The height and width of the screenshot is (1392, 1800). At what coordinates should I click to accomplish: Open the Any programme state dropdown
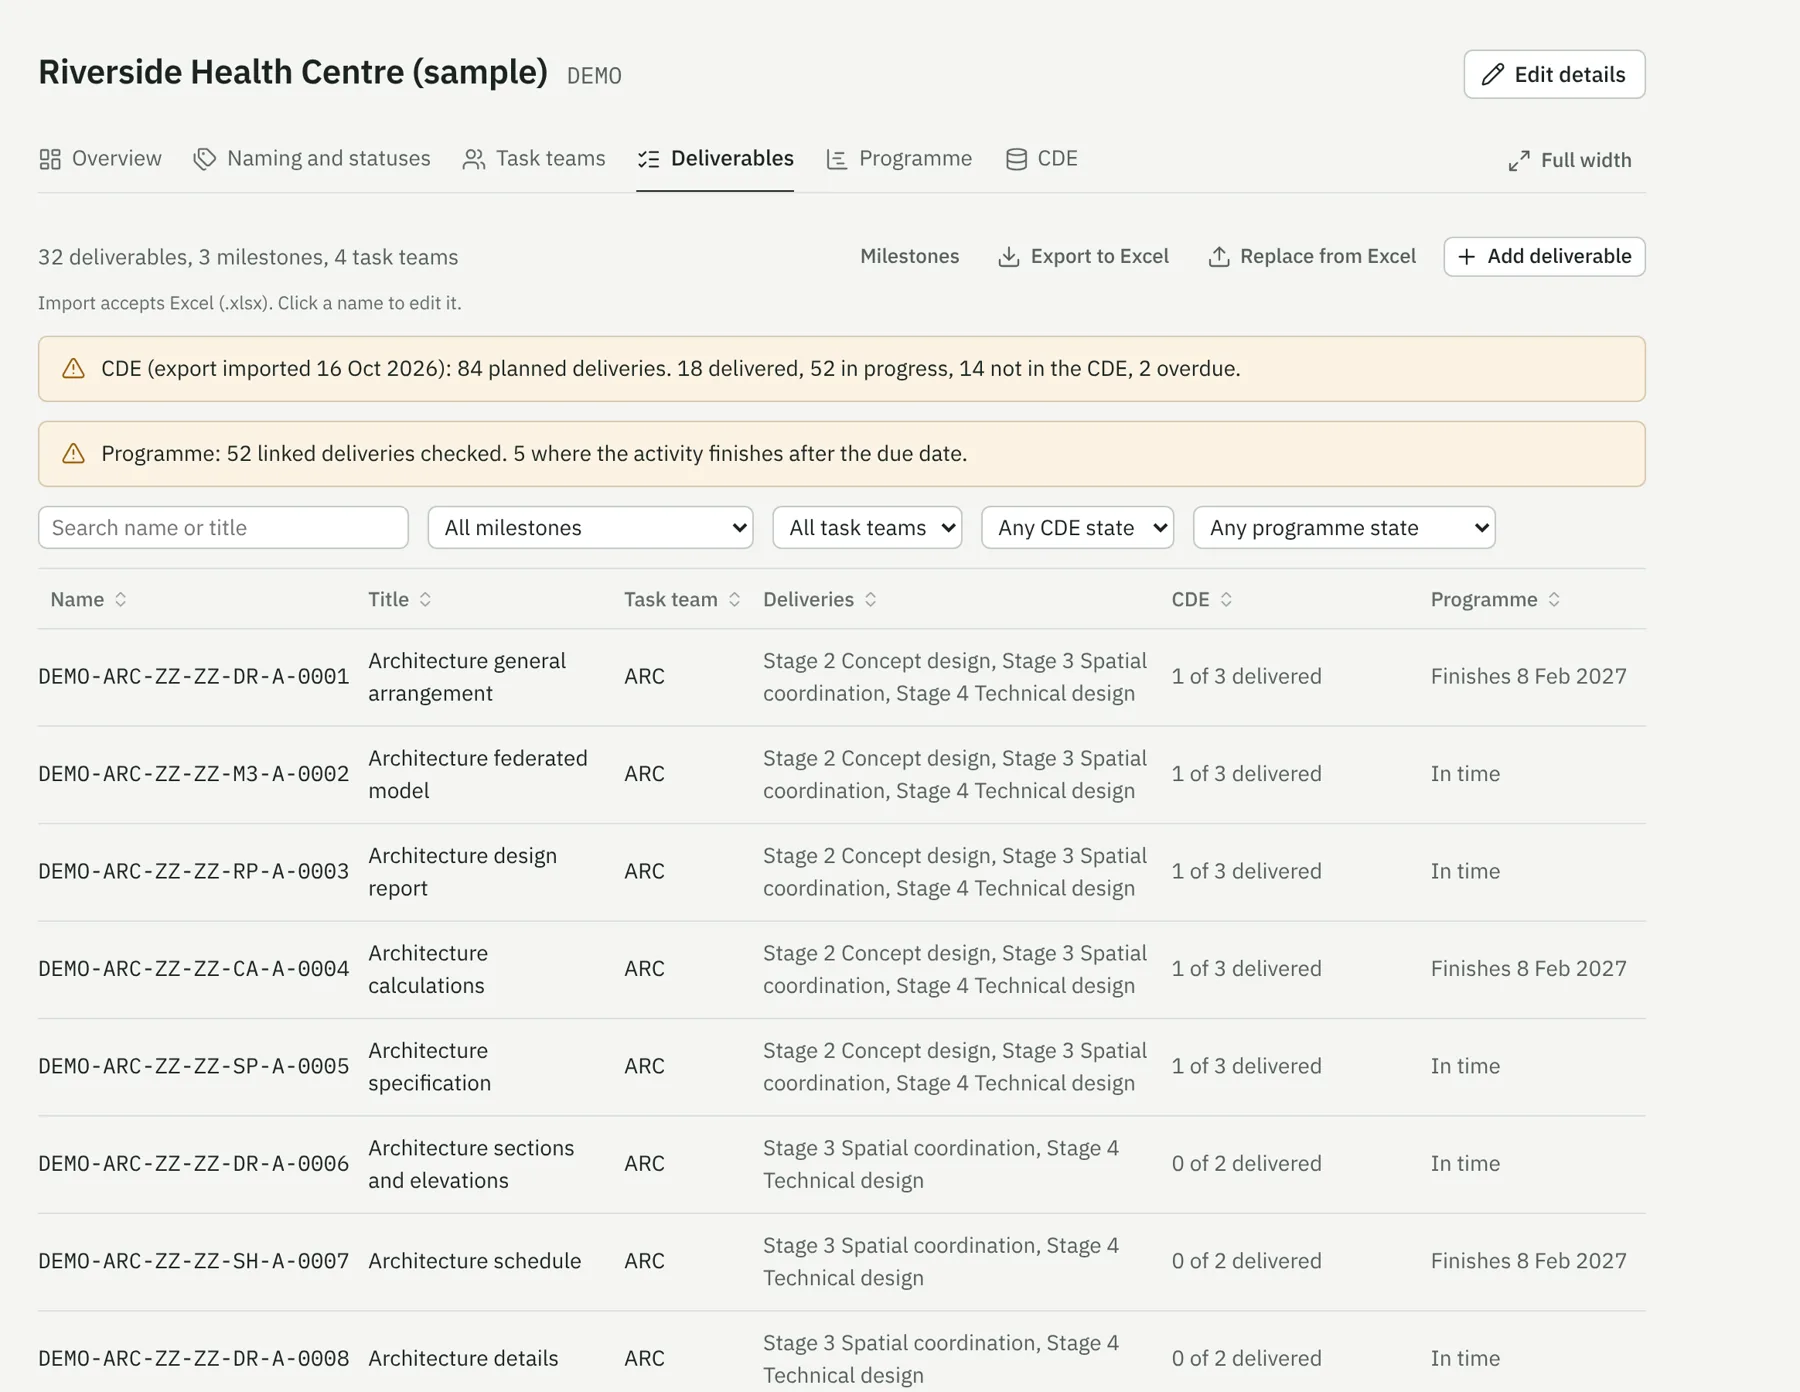tap(1344, 528)
